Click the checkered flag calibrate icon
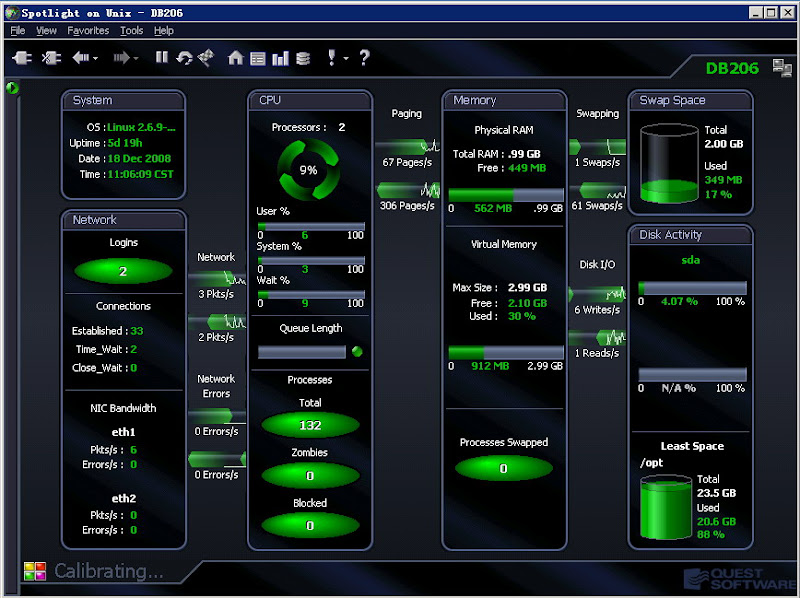800x598 pixels. pyautogui.click(x=206, y=58)
